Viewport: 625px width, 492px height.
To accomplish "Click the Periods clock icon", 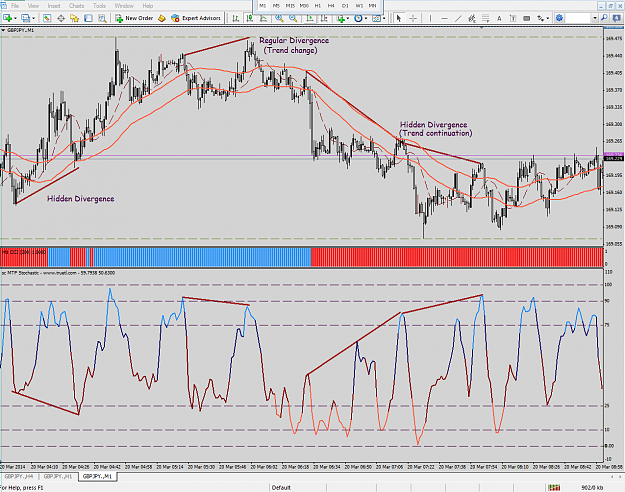I will pyautogui.click(x=358, y=18).
